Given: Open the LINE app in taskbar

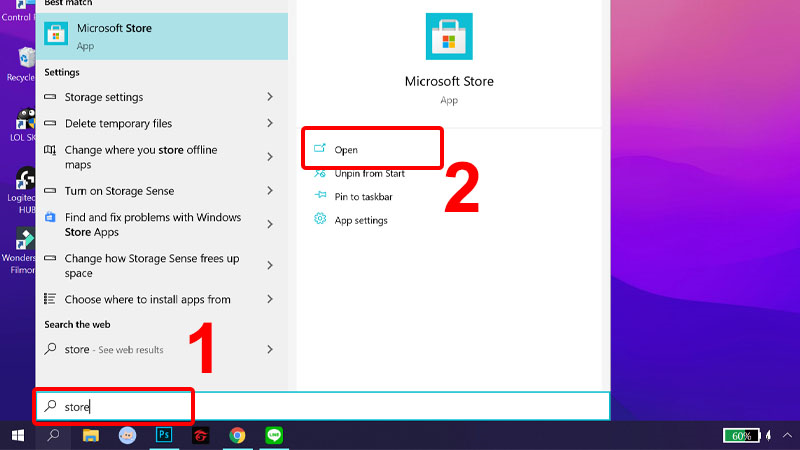Looking at the screenshot, I should [x=273, y=435].
